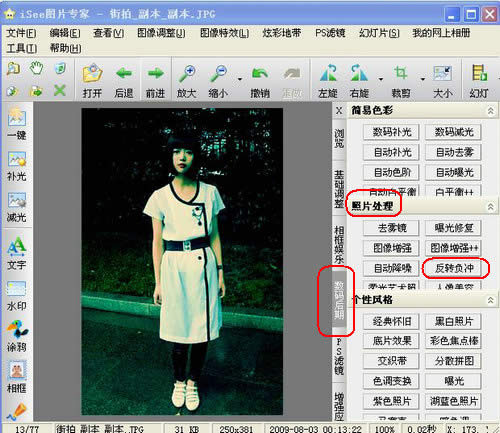The height and width of the screenshot is (433, 500).
Task: Open the 涂鸦 doodle tool
Action: coord(17,336)
